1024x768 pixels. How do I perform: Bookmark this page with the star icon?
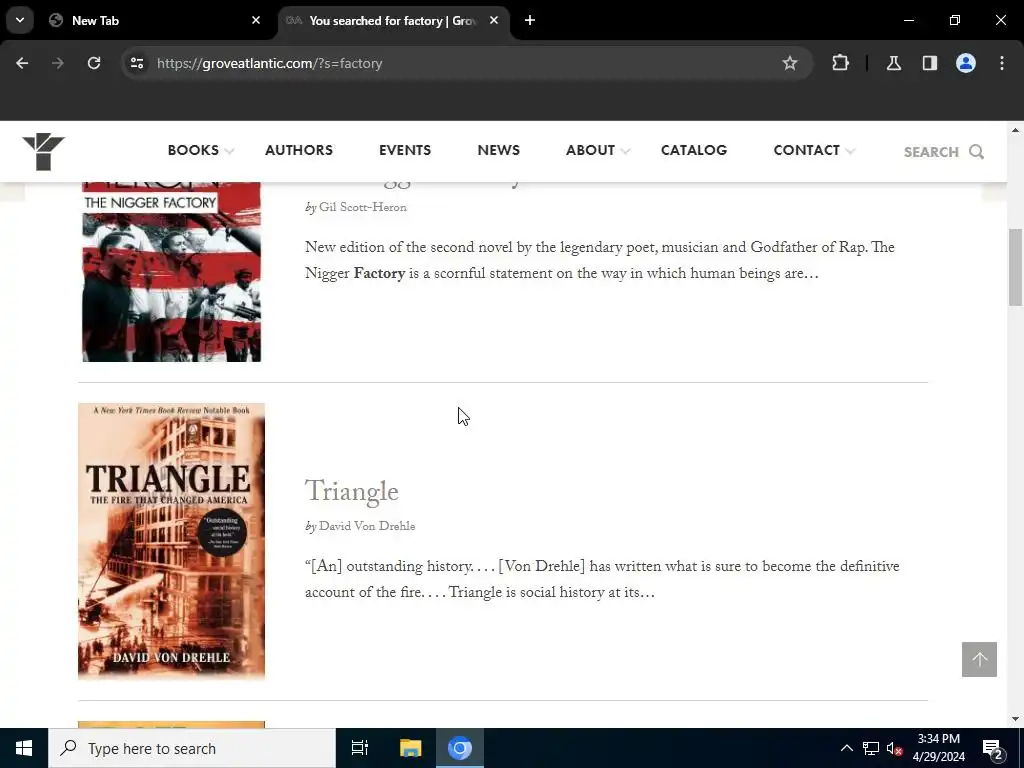point(790,63)
